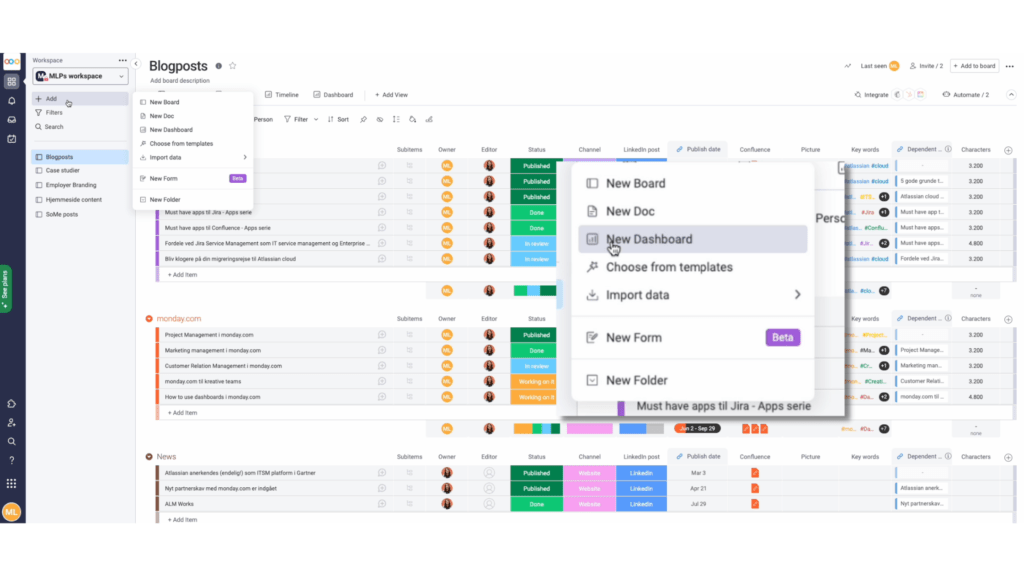Click Add to board button

click(974, 66)
